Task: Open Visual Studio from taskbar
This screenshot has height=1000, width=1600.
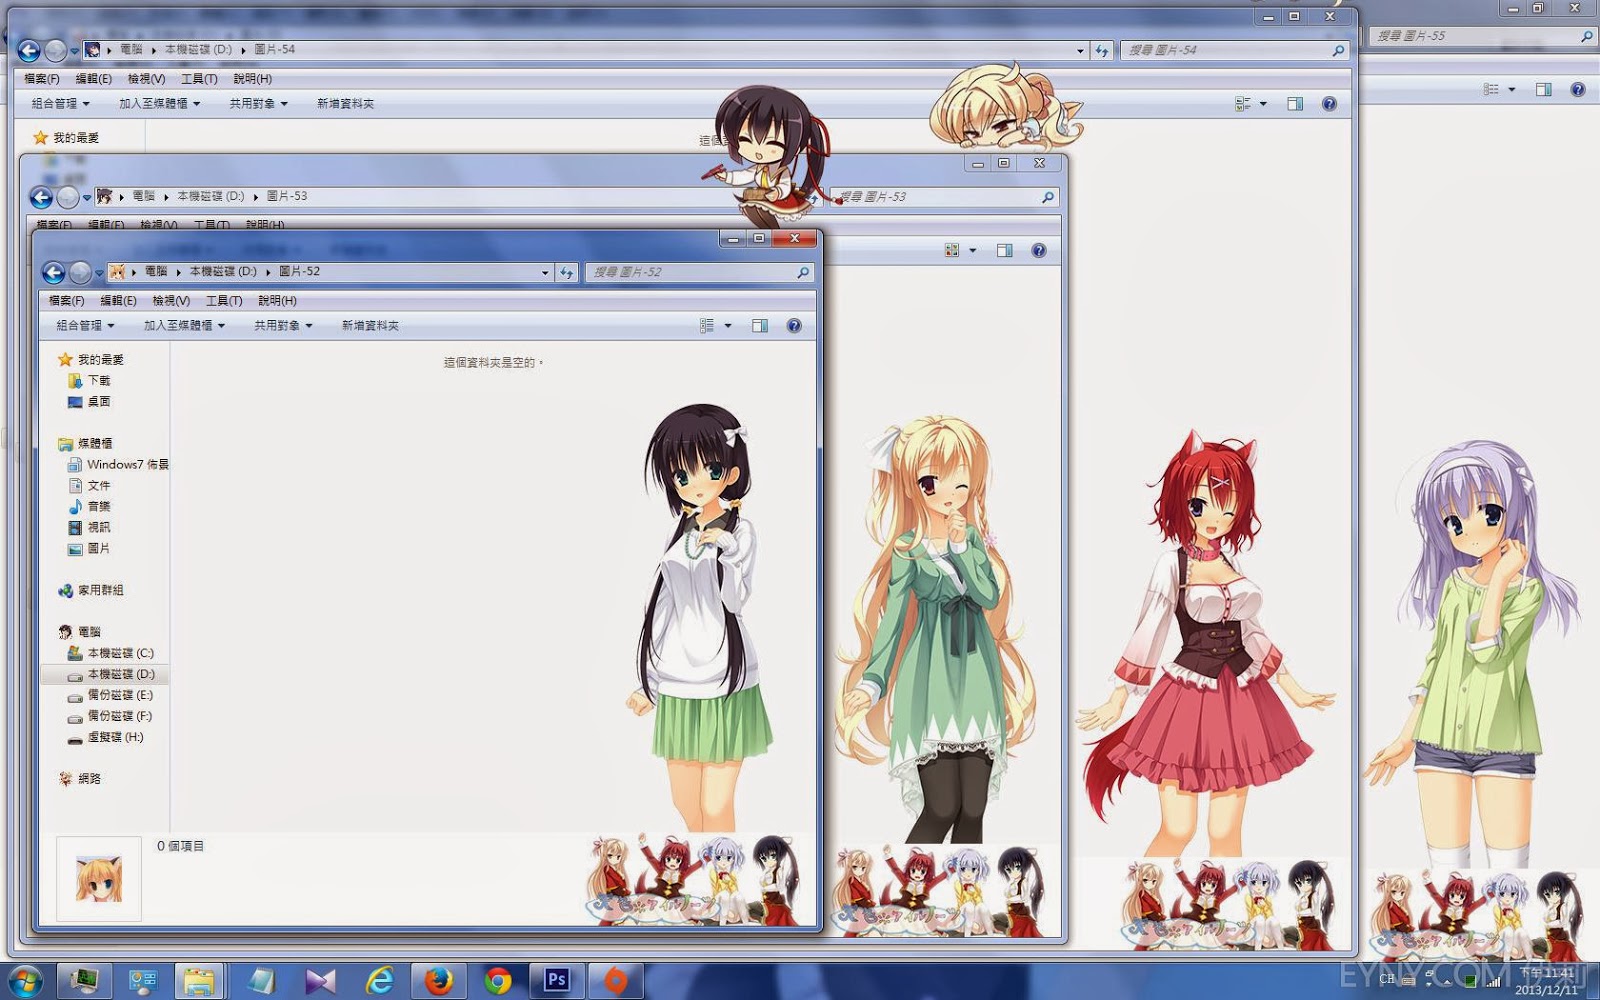Action: pos(320,981)
